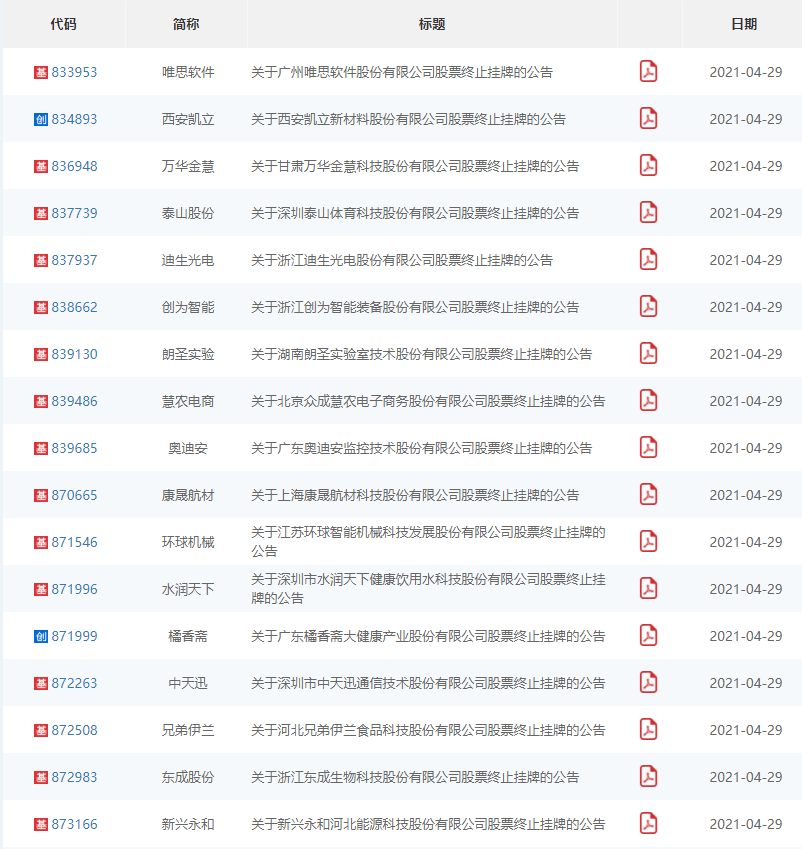Open stock code 837739
The width and height of the screenshot is (802, 849).
click(x=74, y=213)
